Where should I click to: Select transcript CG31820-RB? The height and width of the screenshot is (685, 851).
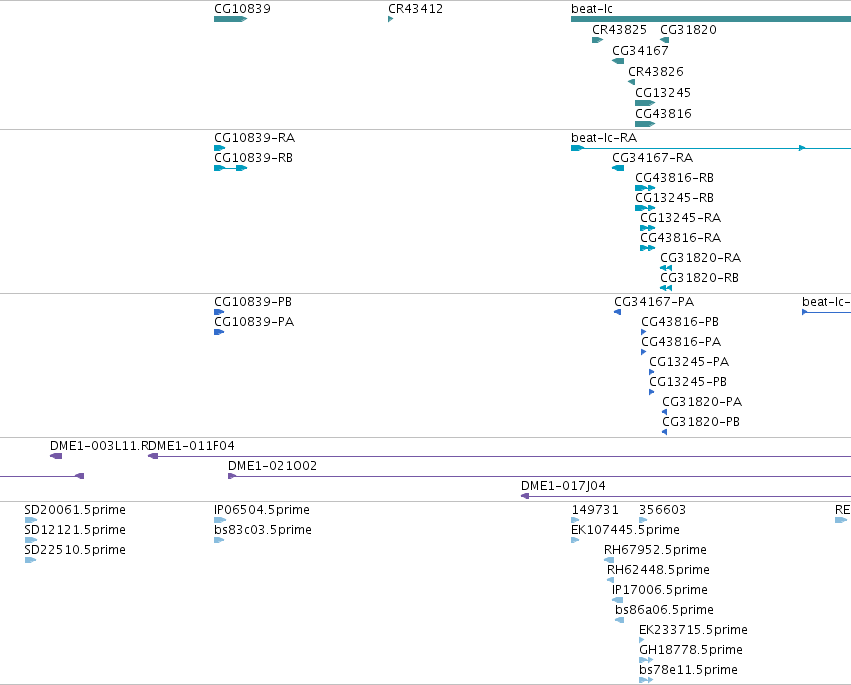tap(700, 278)
